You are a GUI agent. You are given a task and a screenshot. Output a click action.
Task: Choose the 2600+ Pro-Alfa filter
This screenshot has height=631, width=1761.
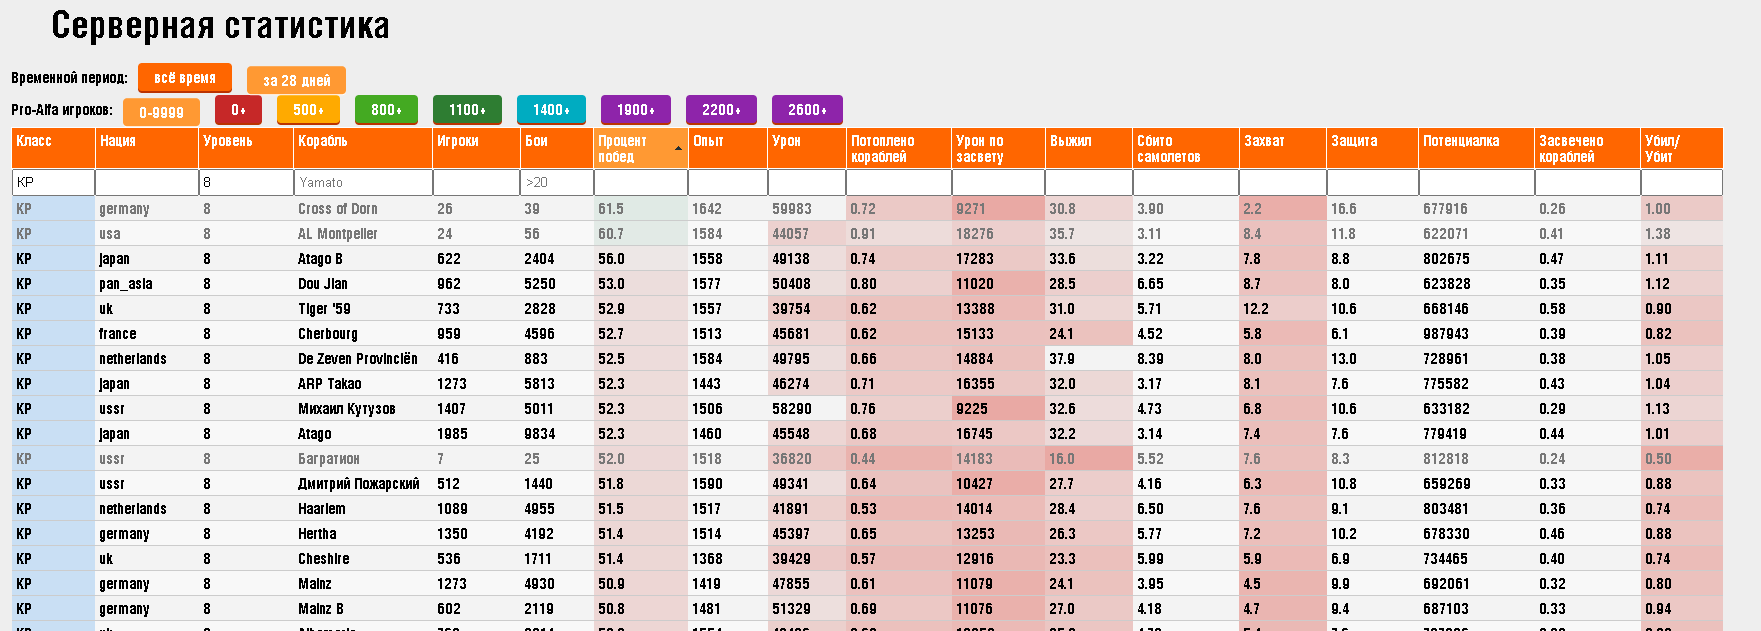point(807,110)
